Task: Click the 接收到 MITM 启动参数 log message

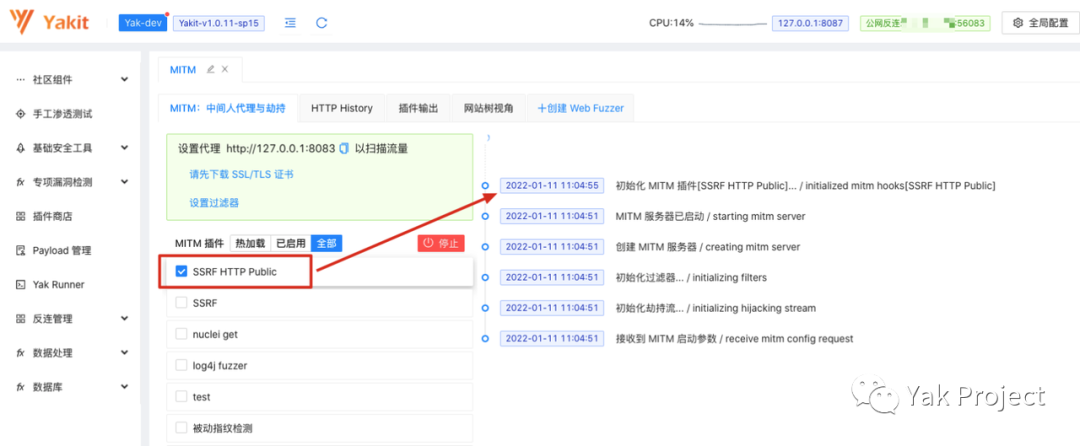Action: point(734,339)
